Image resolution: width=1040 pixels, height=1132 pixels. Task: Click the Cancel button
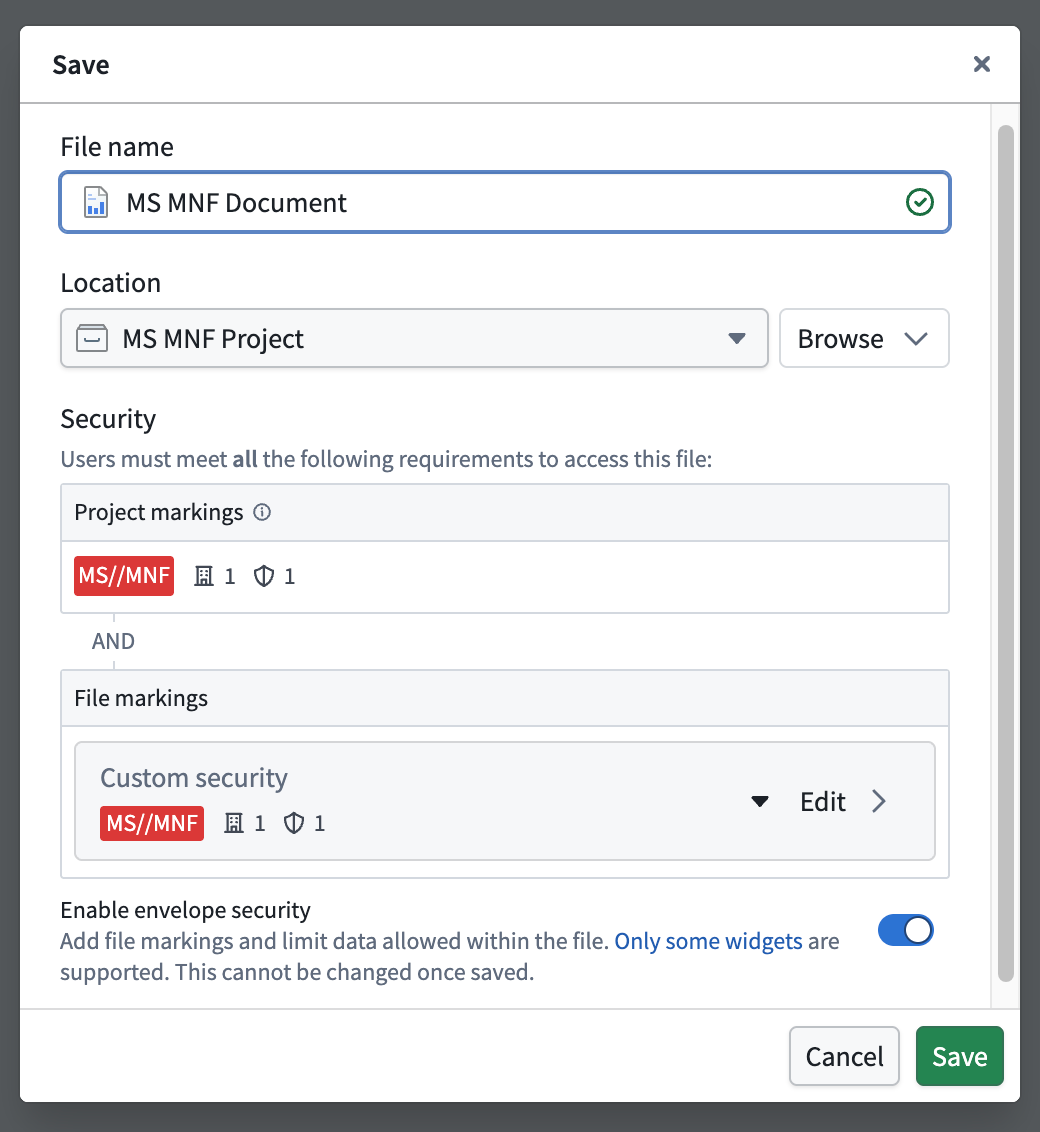pyautogui.click(x=844, y=1056)
